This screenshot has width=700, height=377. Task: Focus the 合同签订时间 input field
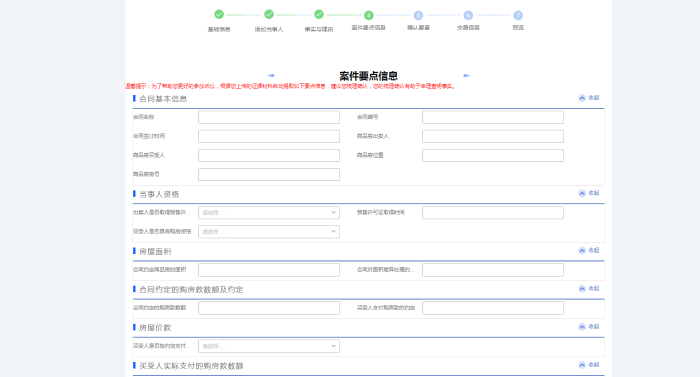coord(269,136)
